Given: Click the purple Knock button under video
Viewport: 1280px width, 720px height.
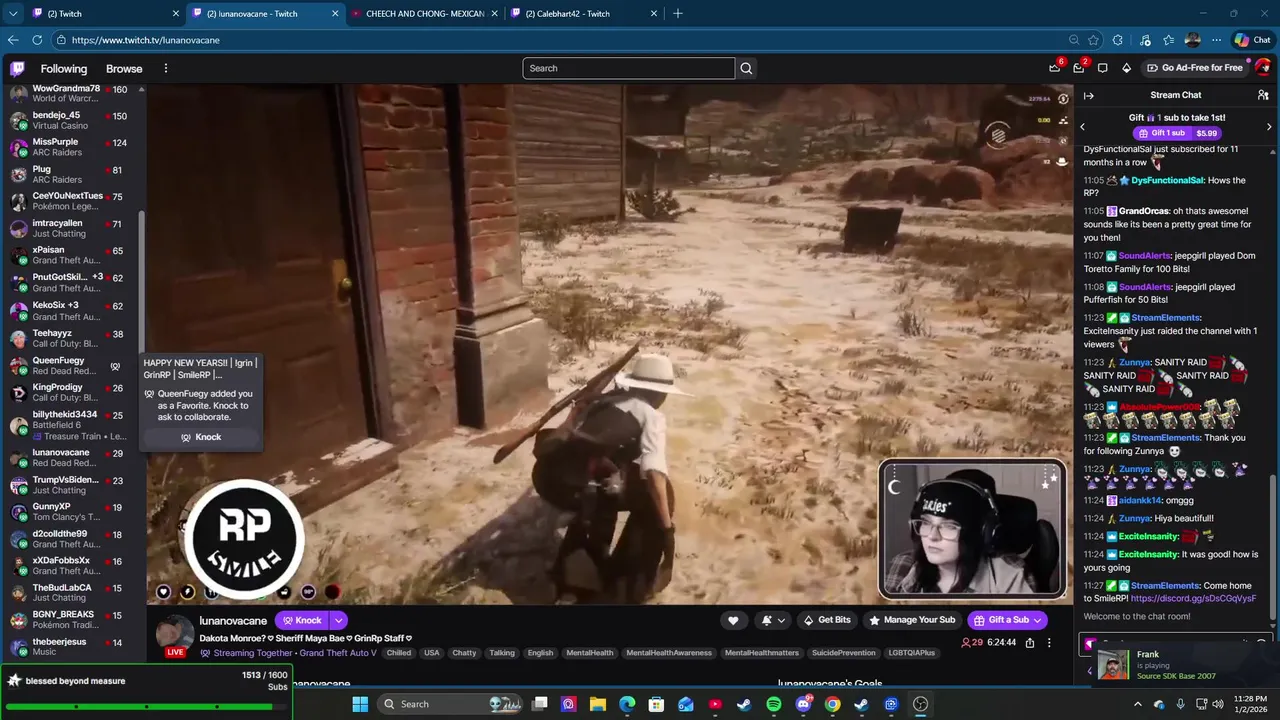Looking at the screenshot, I should [303, 620].
